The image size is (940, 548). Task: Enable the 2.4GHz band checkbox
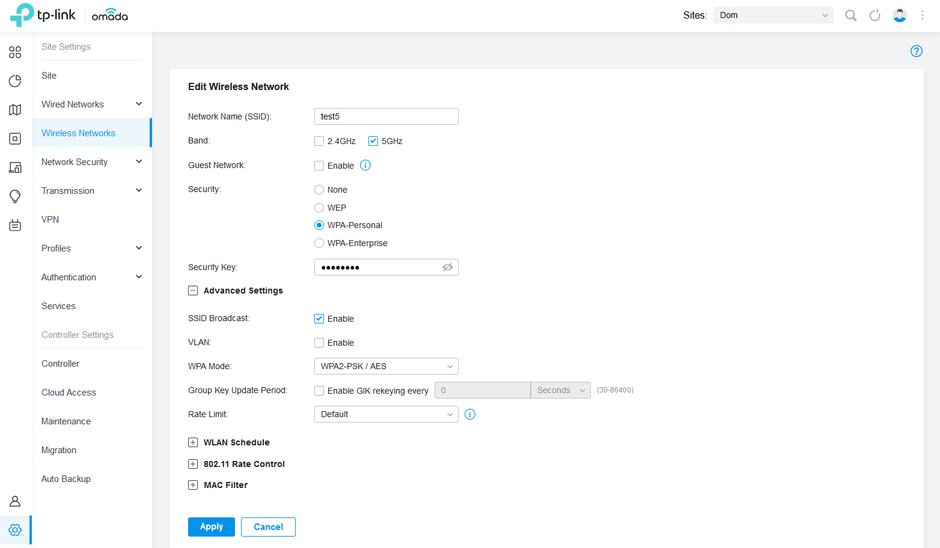click(319, 141)
